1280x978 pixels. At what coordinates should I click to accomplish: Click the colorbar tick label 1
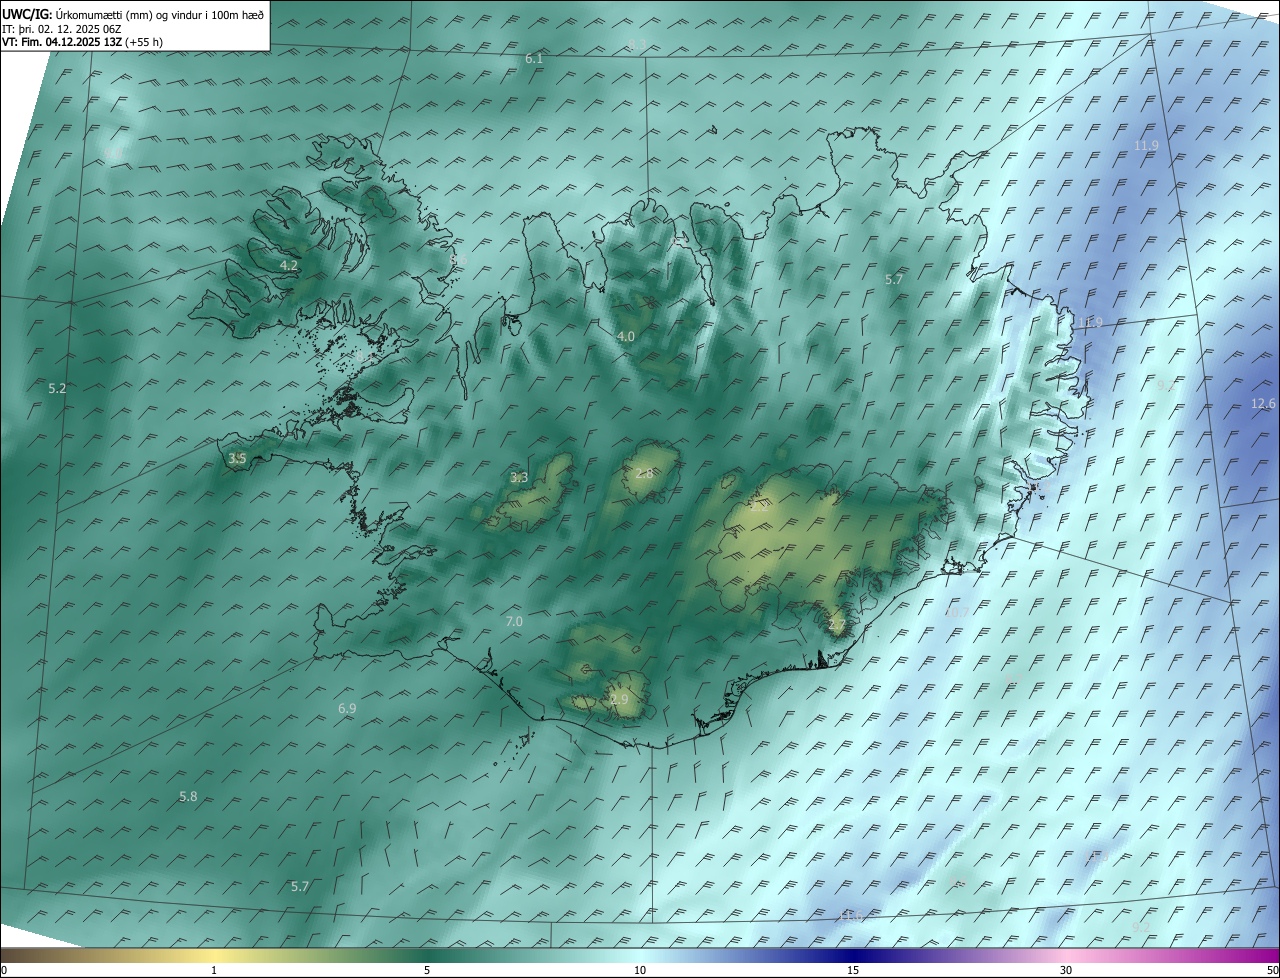click(214, 971)
